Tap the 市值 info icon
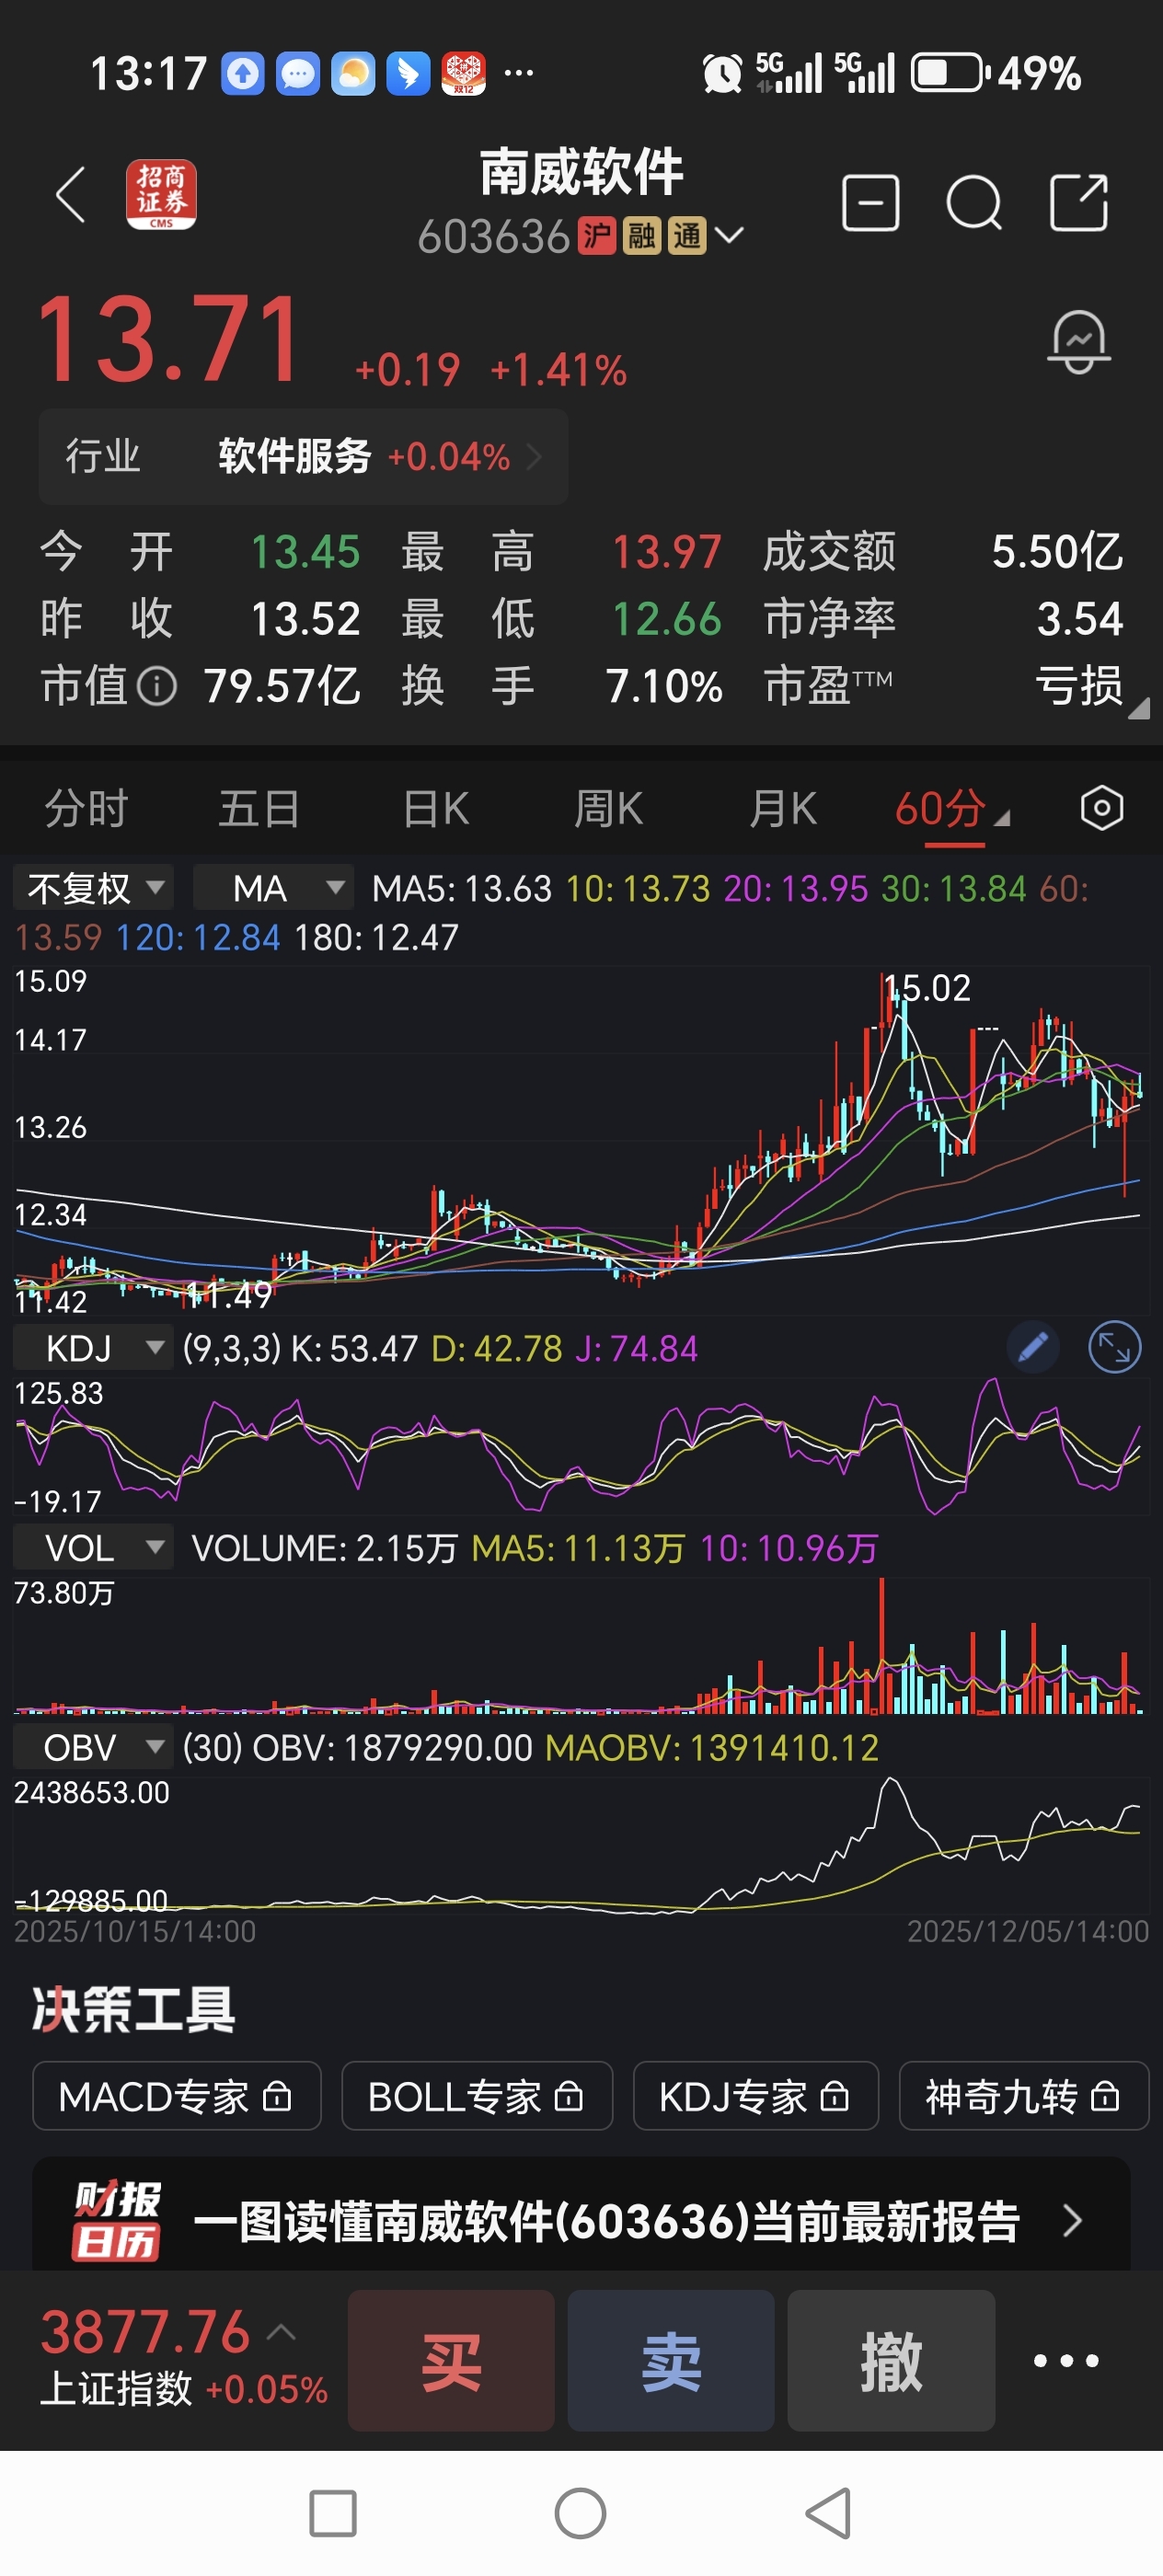The width and height of the screenshot is (1163, 2576). 157,687
